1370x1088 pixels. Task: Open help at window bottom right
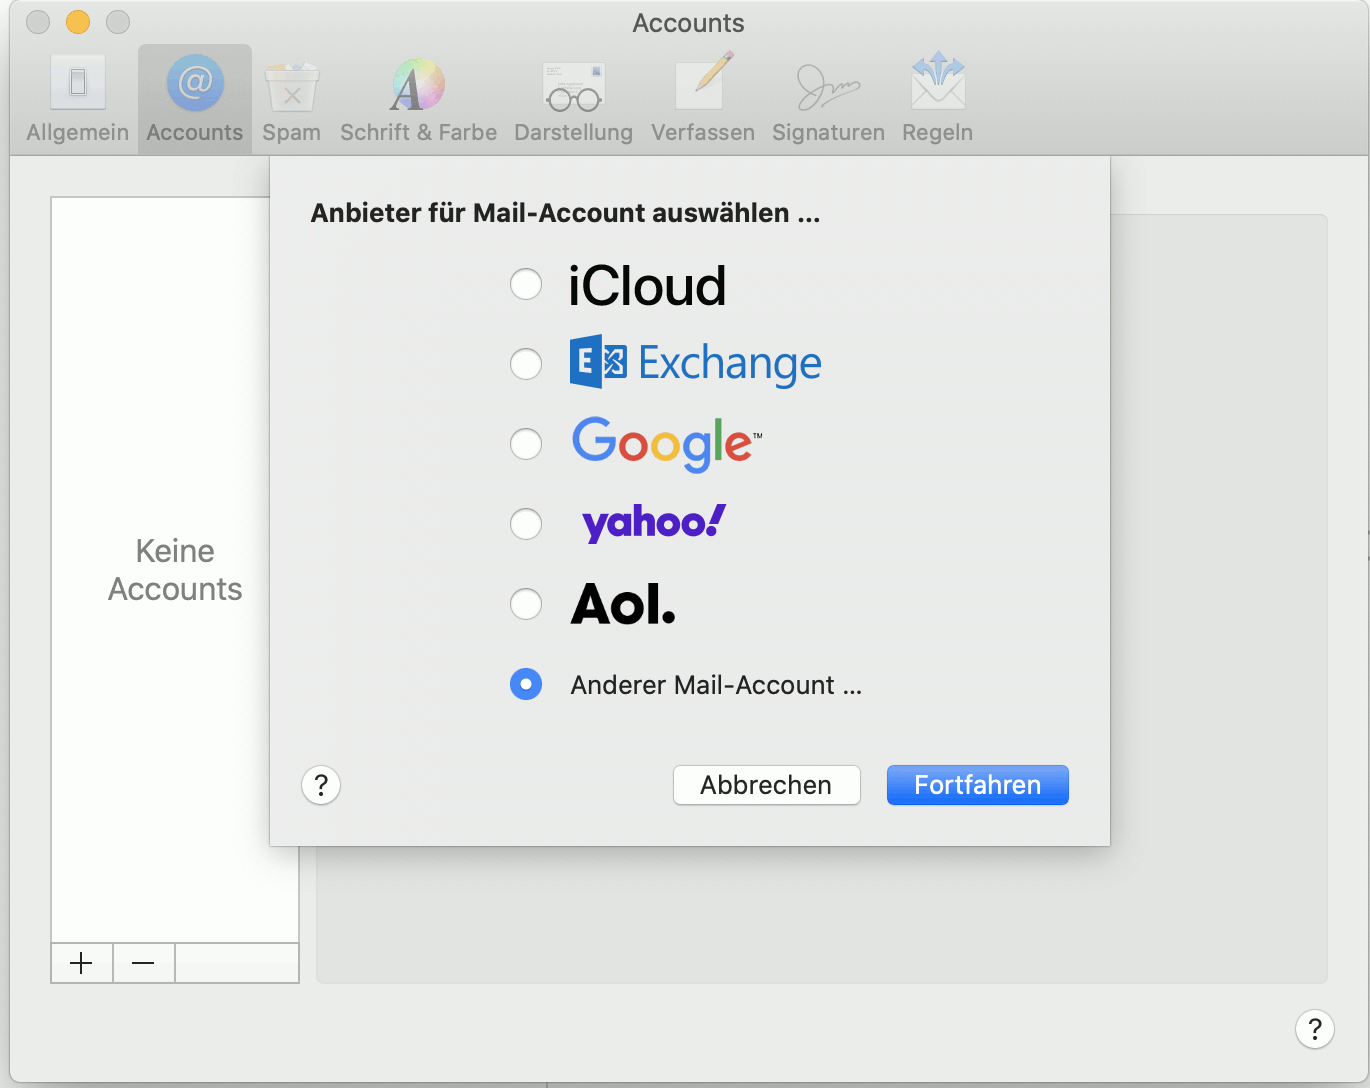[x=1314, y=1028]
